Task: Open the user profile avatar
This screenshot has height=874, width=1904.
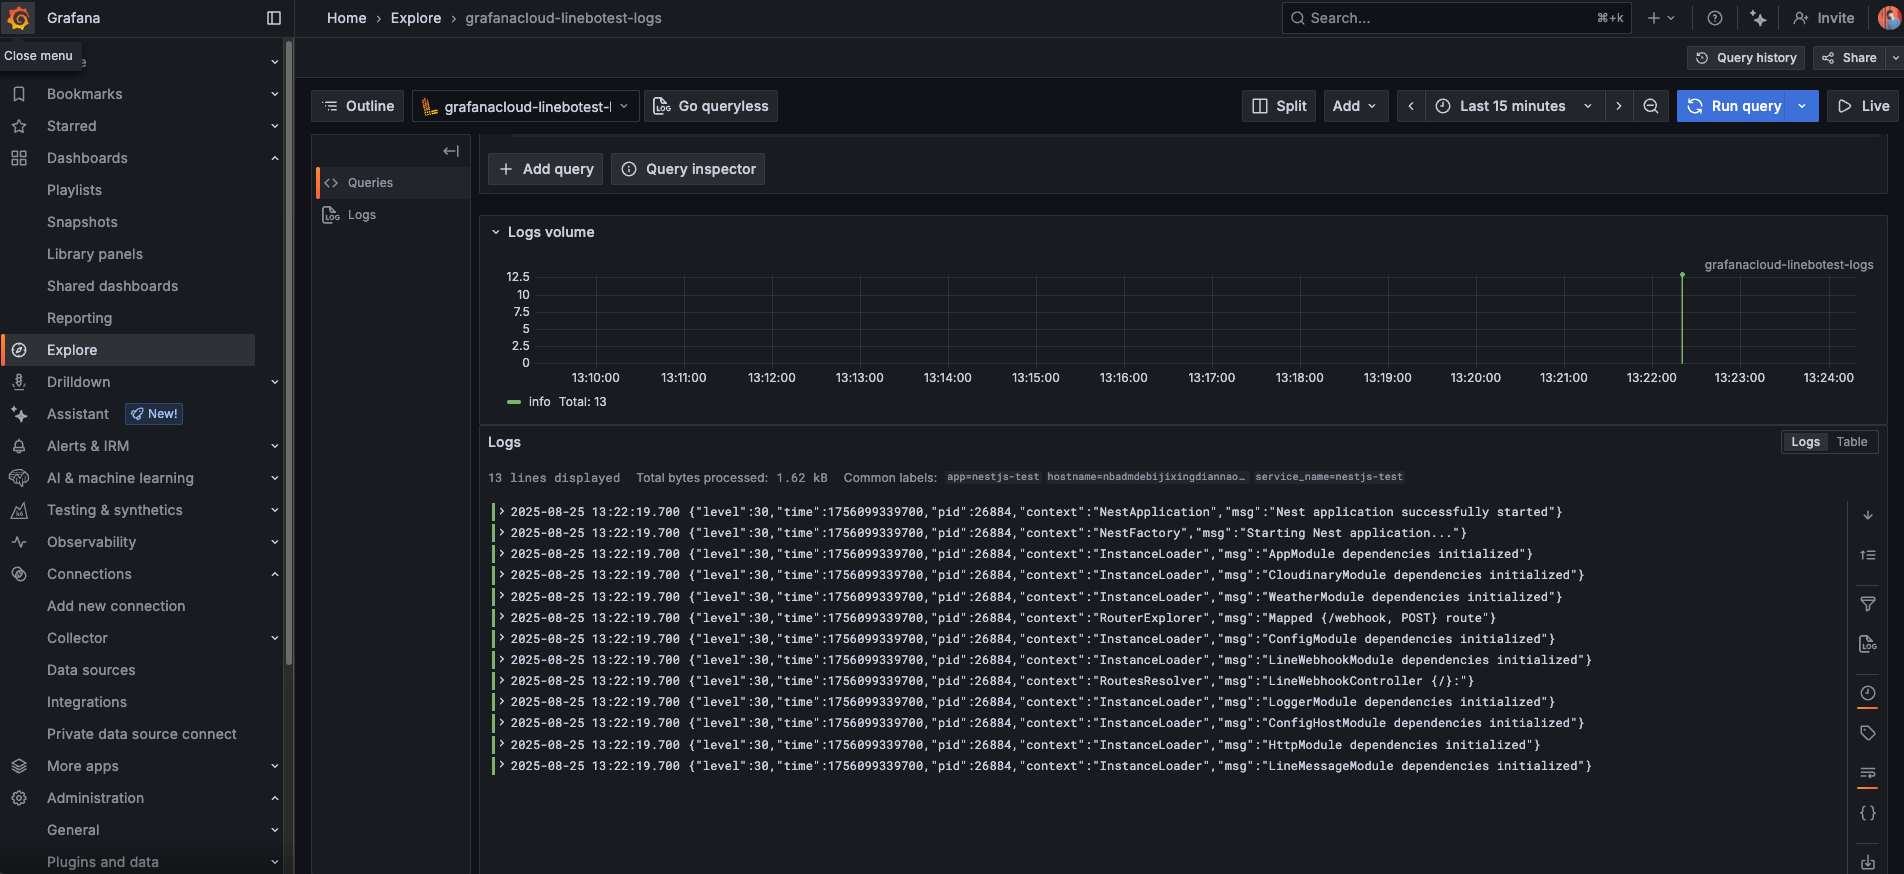Action: coord(1889,18)
